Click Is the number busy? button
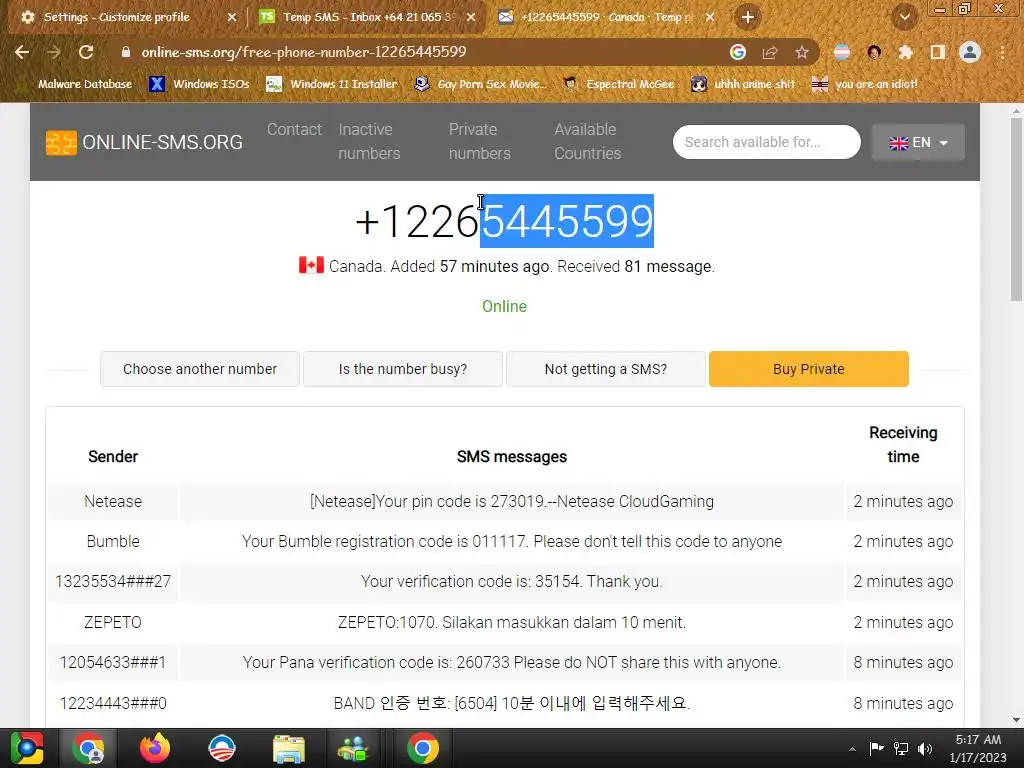1024x768 pixels. click(x=403, y=369)
